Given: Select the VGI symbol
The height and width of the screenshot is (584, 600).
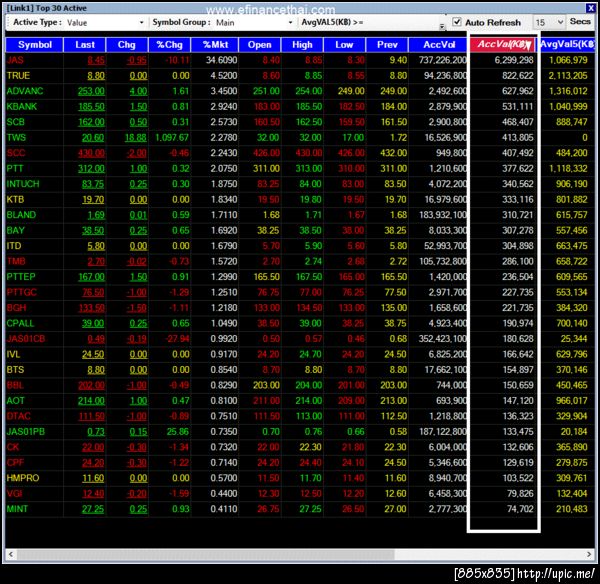Looking at the screenshot, I should [x=15, y=494].
